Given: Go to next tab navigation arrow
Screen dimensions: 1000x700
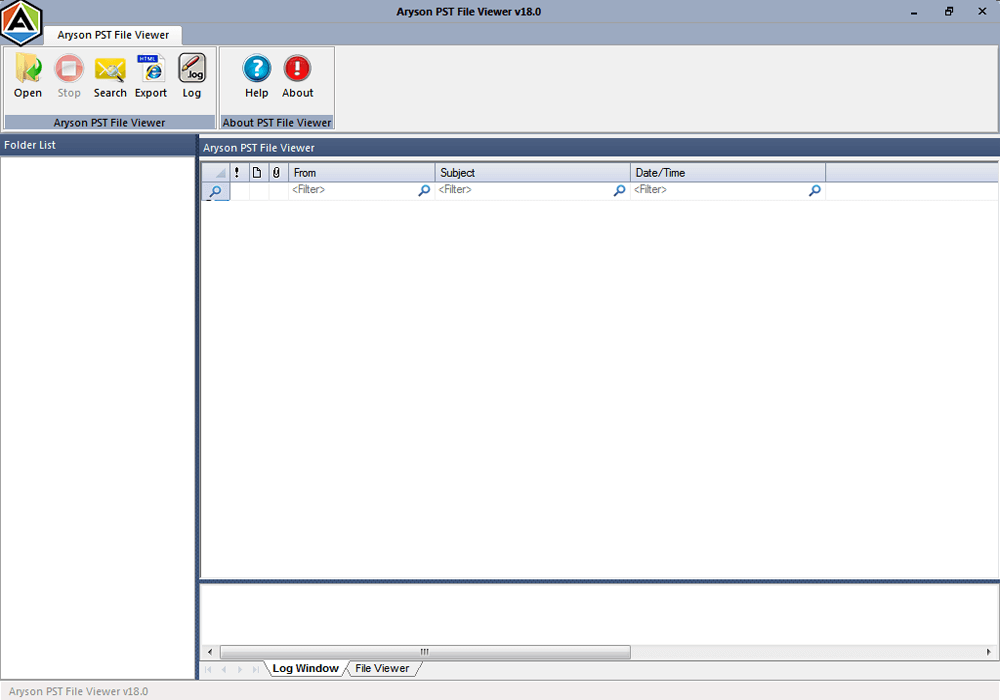Looking at the screenshot, I should pyautogui.click(x=240, y=669).
